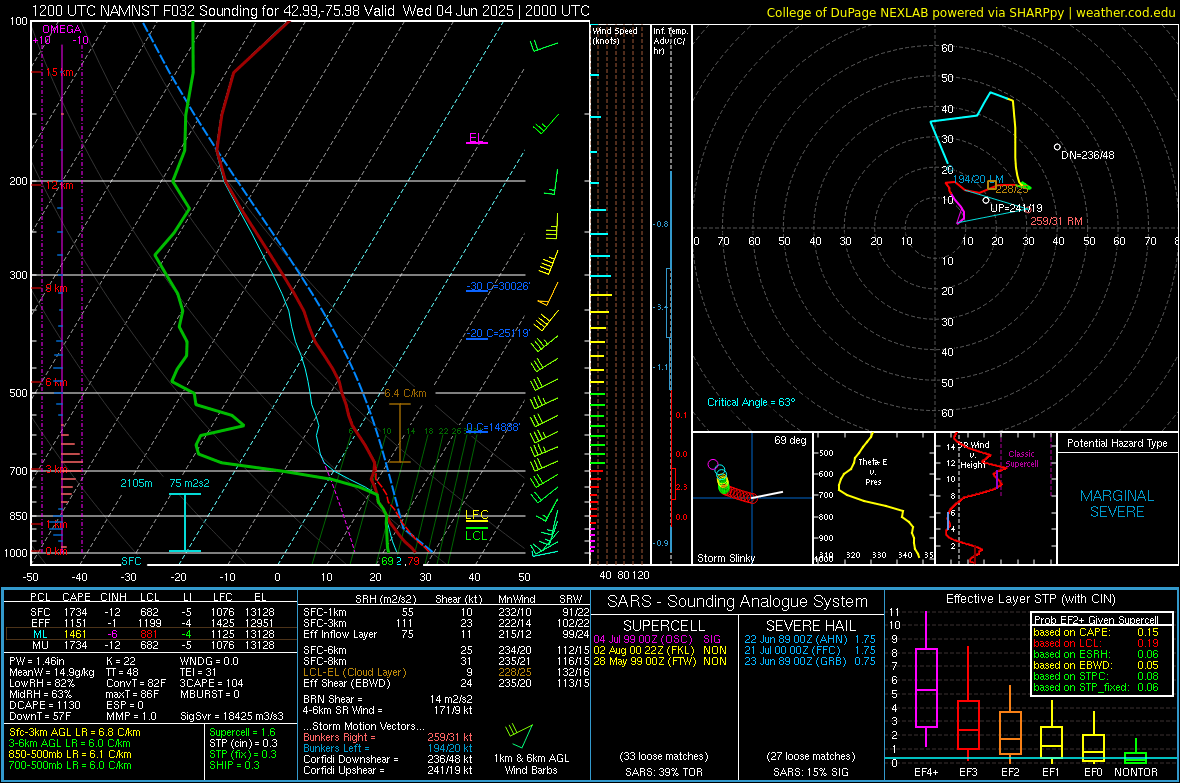Click the Storm Slinky panel label

[725, 558]
